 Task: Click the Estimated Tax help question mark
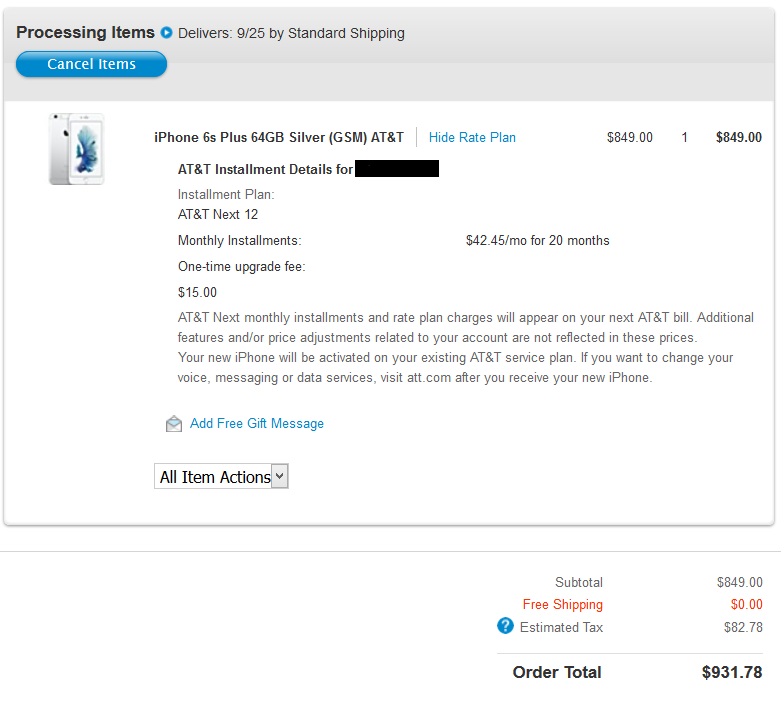[505, 626]
